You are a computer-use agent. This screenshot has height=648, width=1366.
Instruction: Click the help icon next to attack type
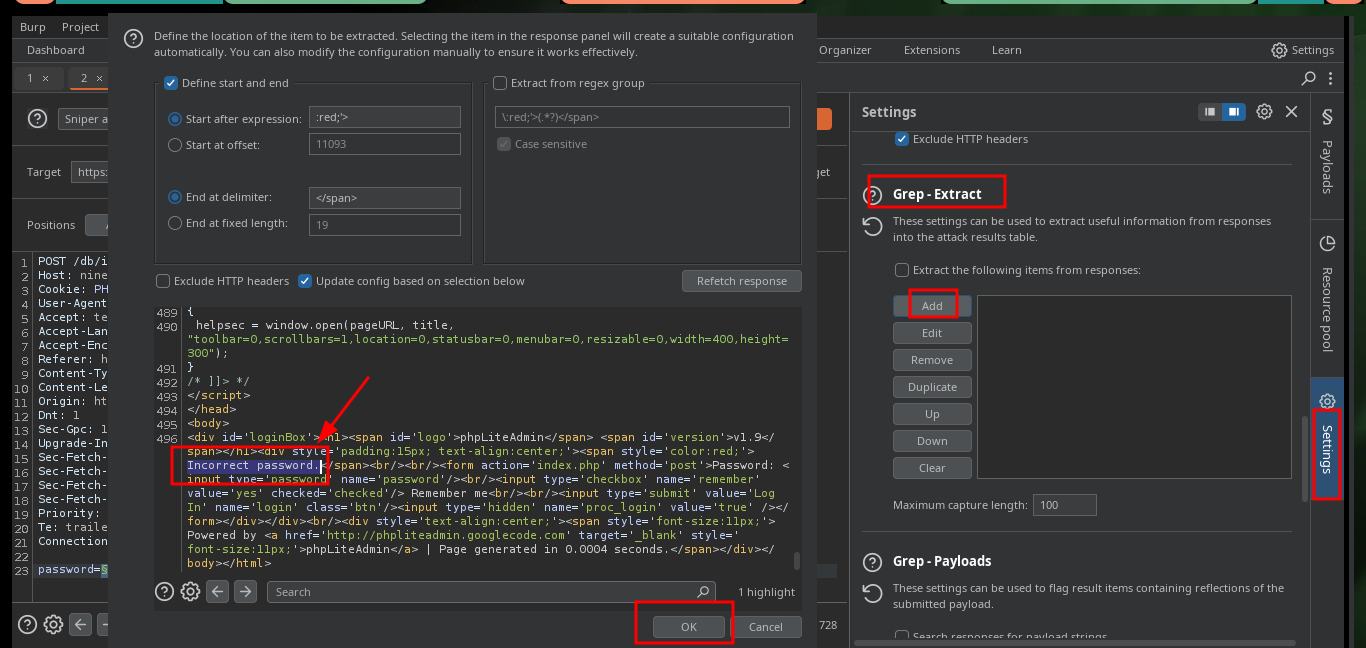click(38, 119)
